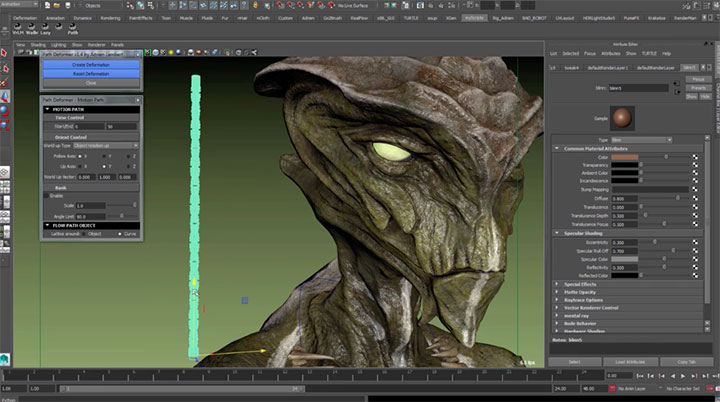Click the material Color swatch

(624, 157)
